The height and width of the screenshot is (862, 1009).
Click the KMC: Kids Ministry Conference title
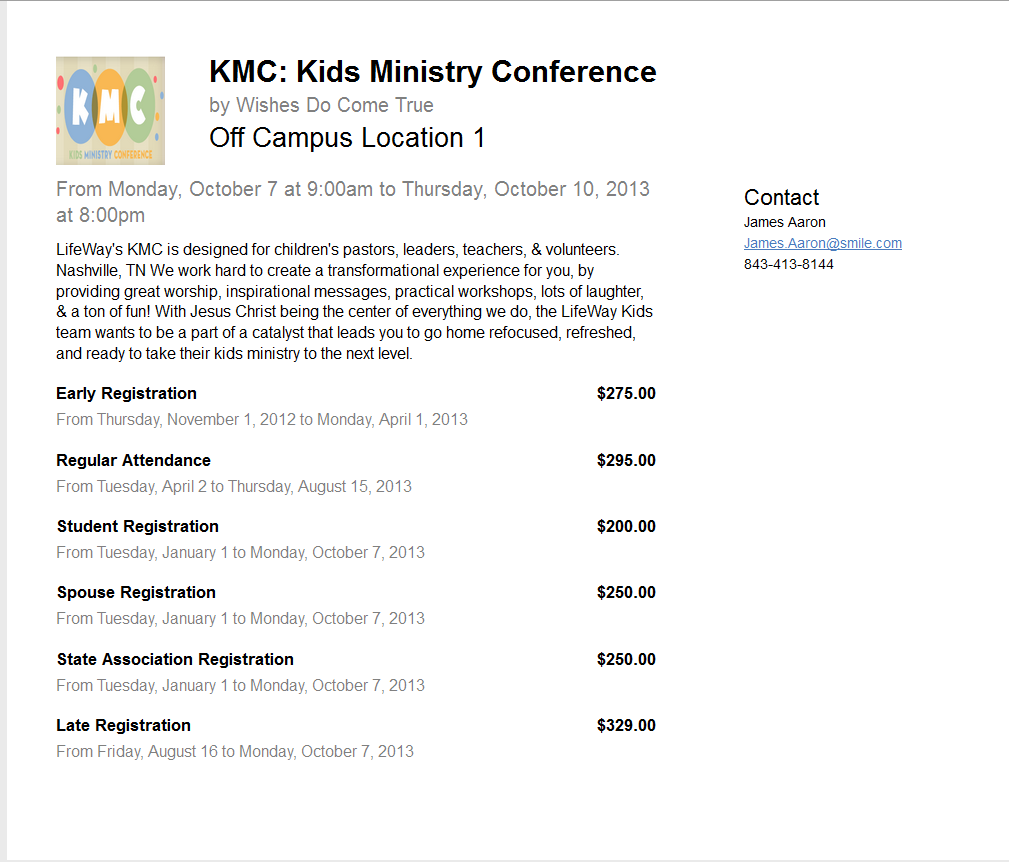(x=432, y=71)
